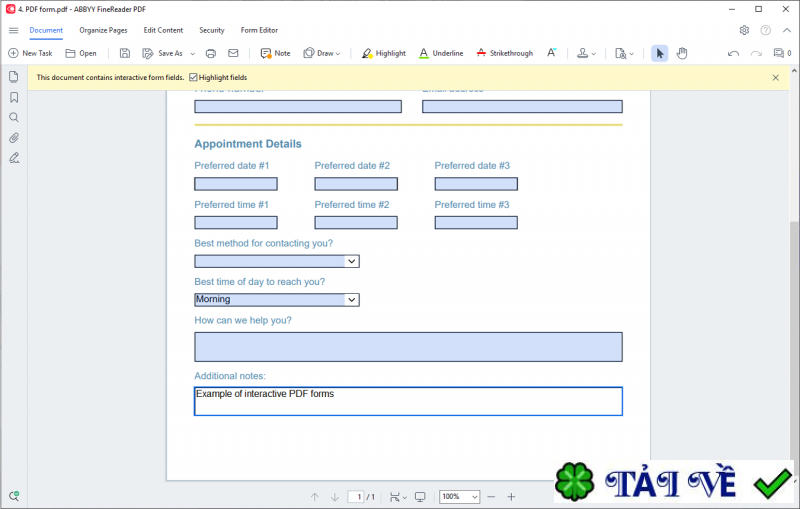Click the Additional notes text box

[408, 401]
